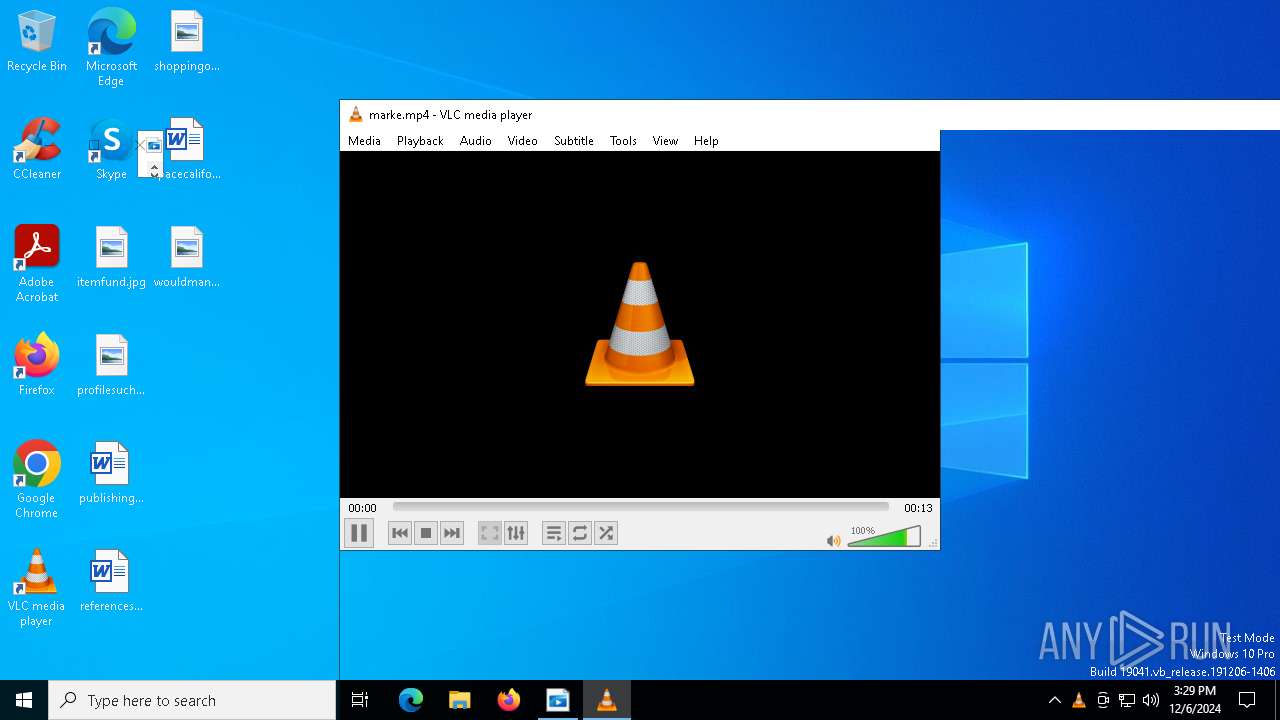Open the Windows Start menu
This screenshot has height=720, width=1280.
click(x=24, y=700)
